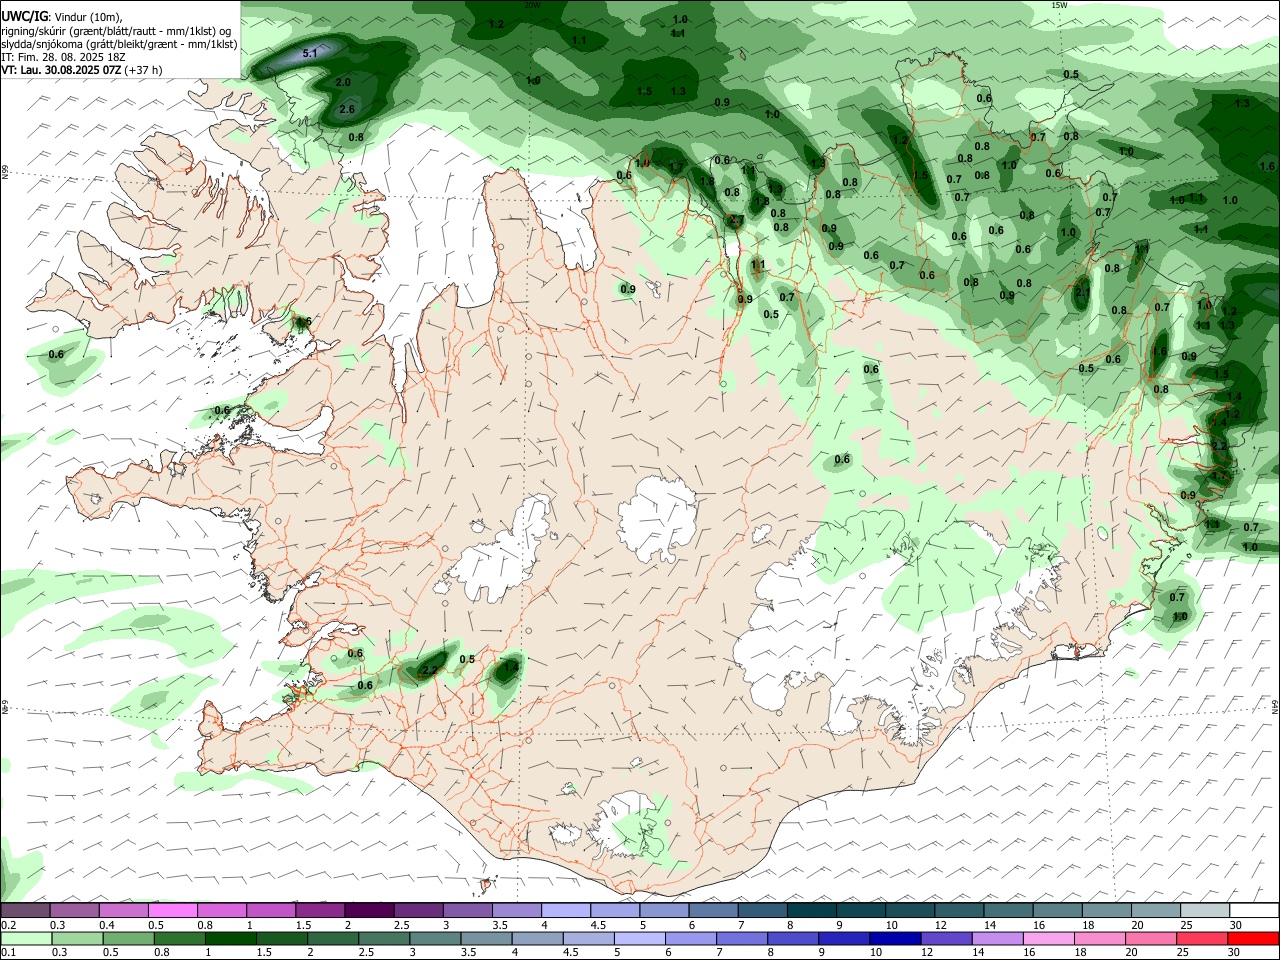Click the 64N latitude label on right edge
Screen dimensions: 1280x960
[1275, 705]
